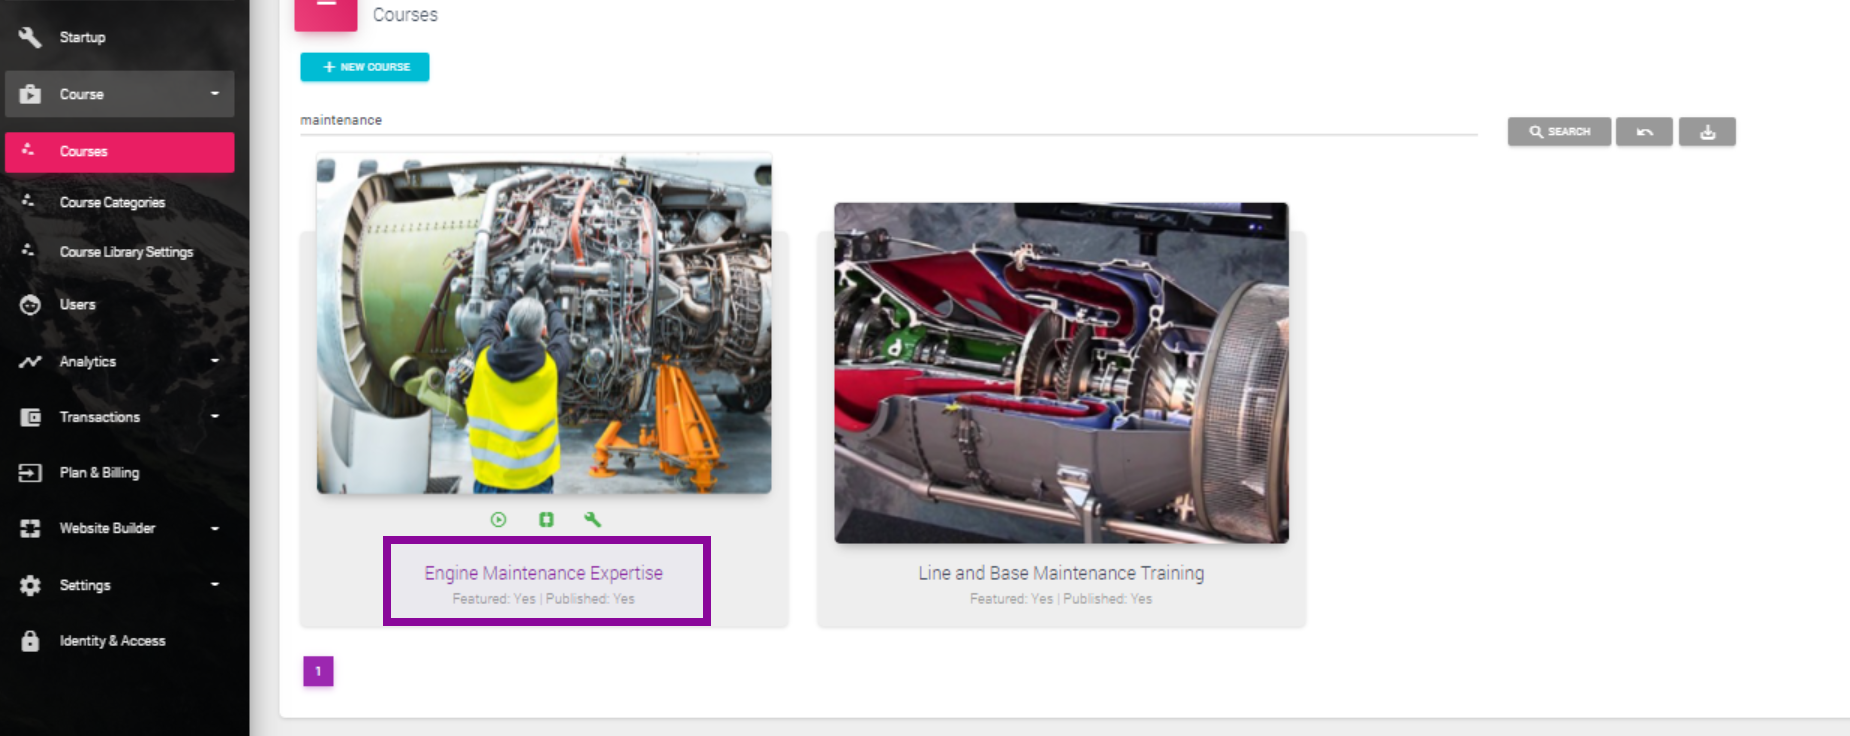The height and width of the screenshot is (736, 1850).
Task: Expand the Settings submenu arrow
Action: (215, 584)
